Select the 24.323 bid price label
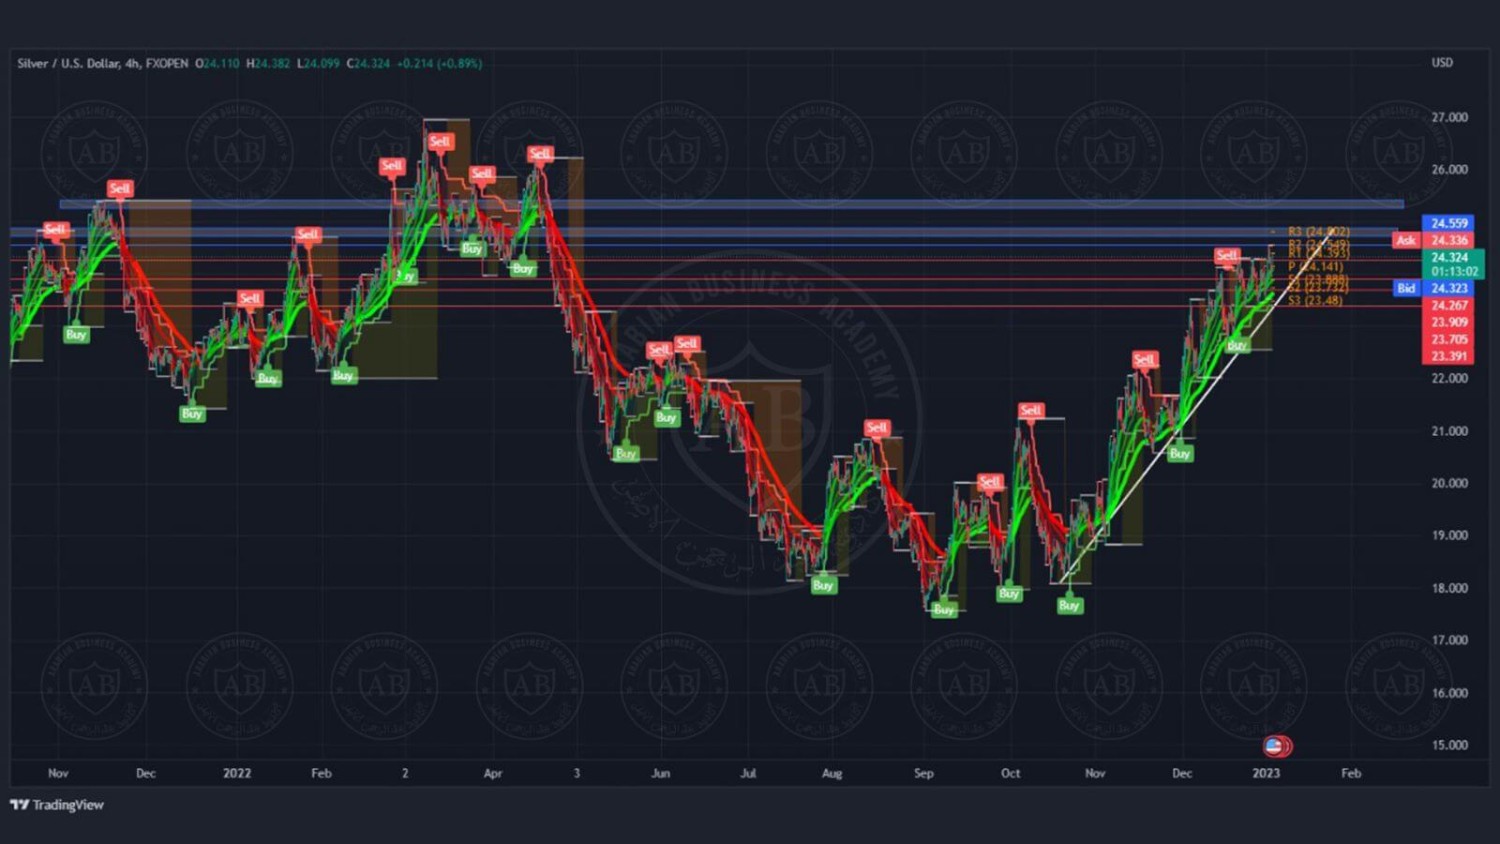This screenshot has width=1500, height=844. [x=1449, y=288]
